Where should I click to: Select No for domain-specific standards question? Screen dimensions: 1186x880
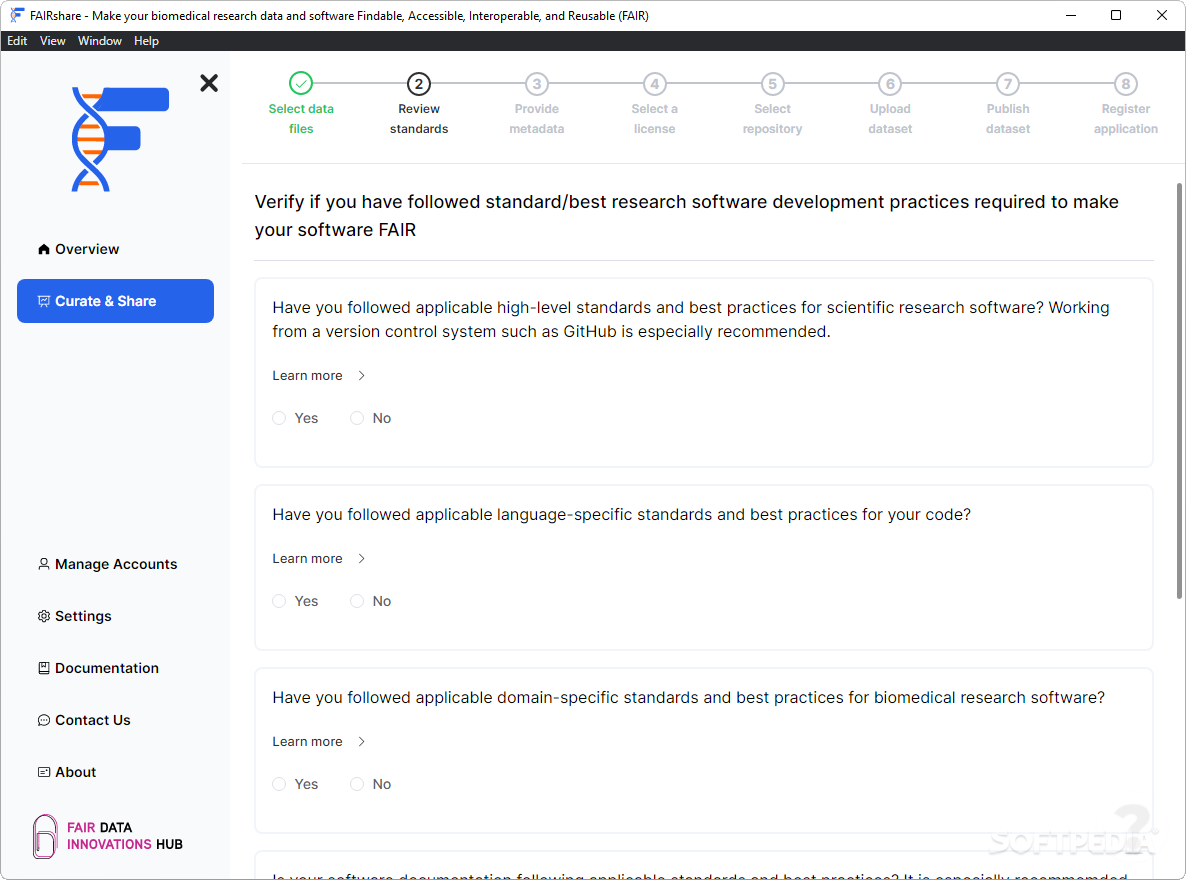[357, 784]
